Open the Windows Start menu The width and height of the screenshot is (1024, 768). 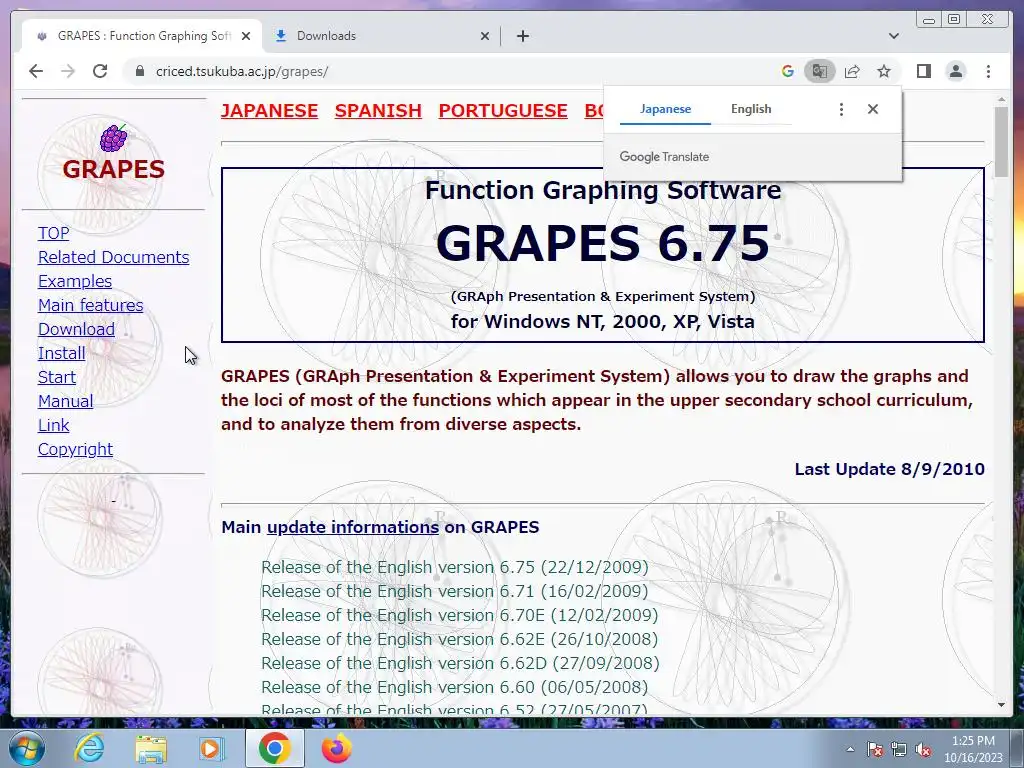[x=26, y=748]
